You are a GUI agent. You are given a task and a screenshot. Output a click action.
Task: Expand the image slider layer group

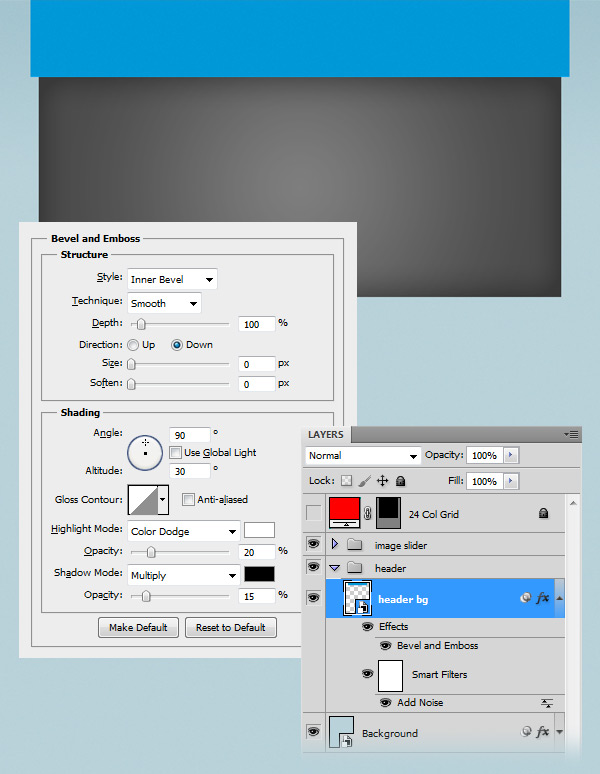tap(335, 544)
